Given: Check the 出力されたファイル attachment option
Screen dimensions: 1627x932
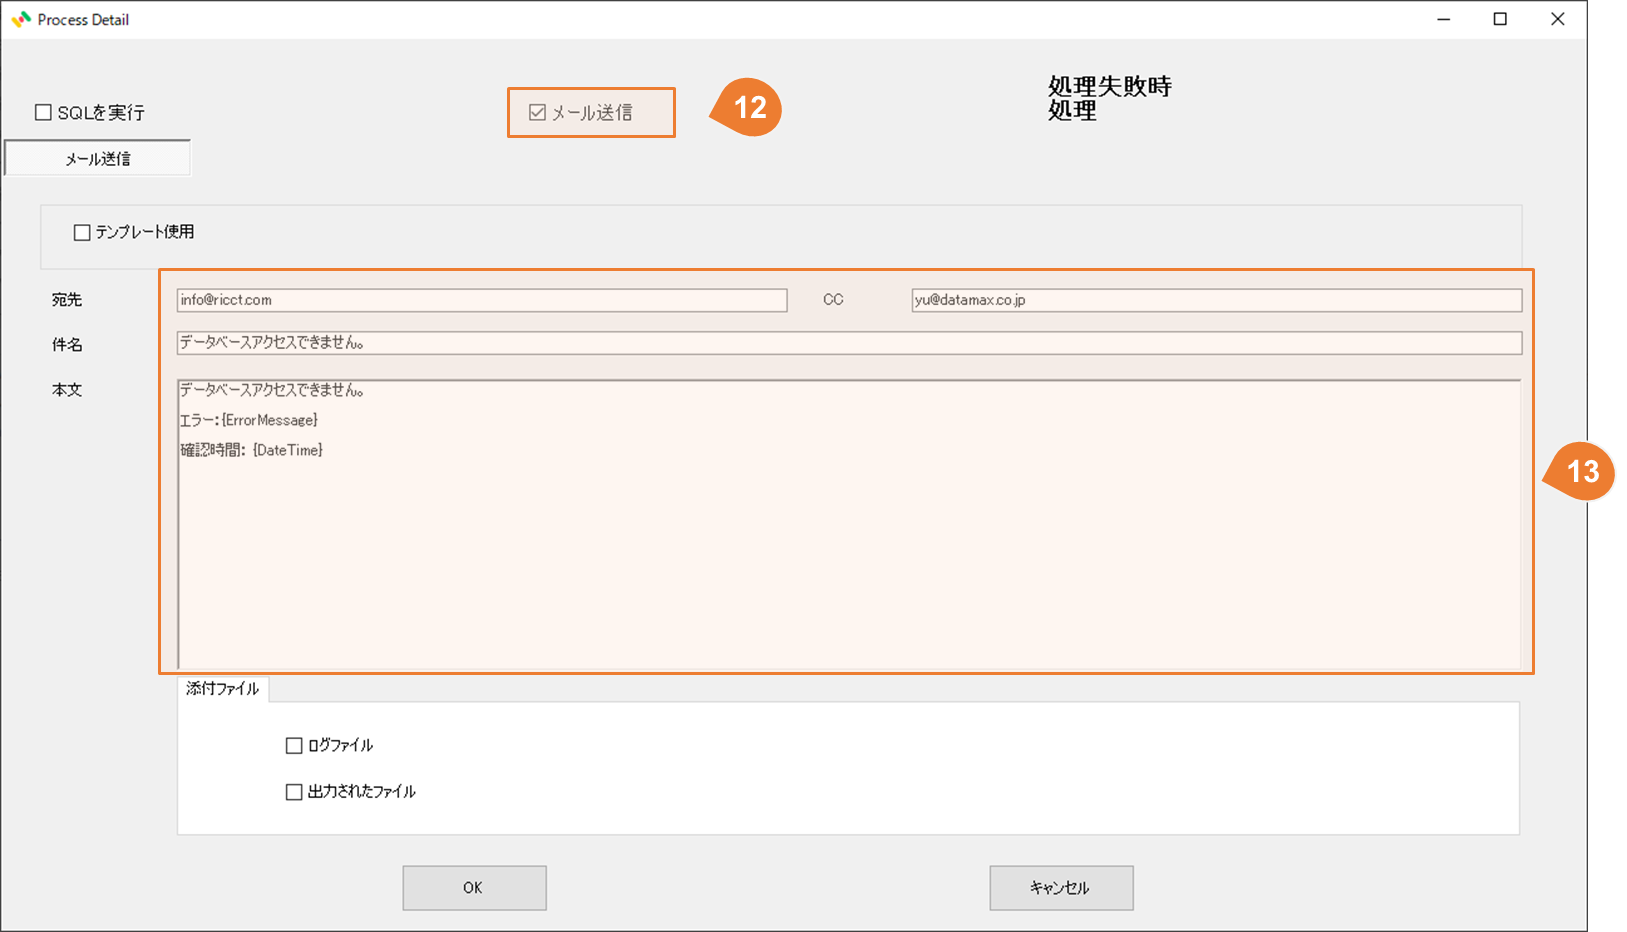Looking at the screenshot, I should [294, 792].
